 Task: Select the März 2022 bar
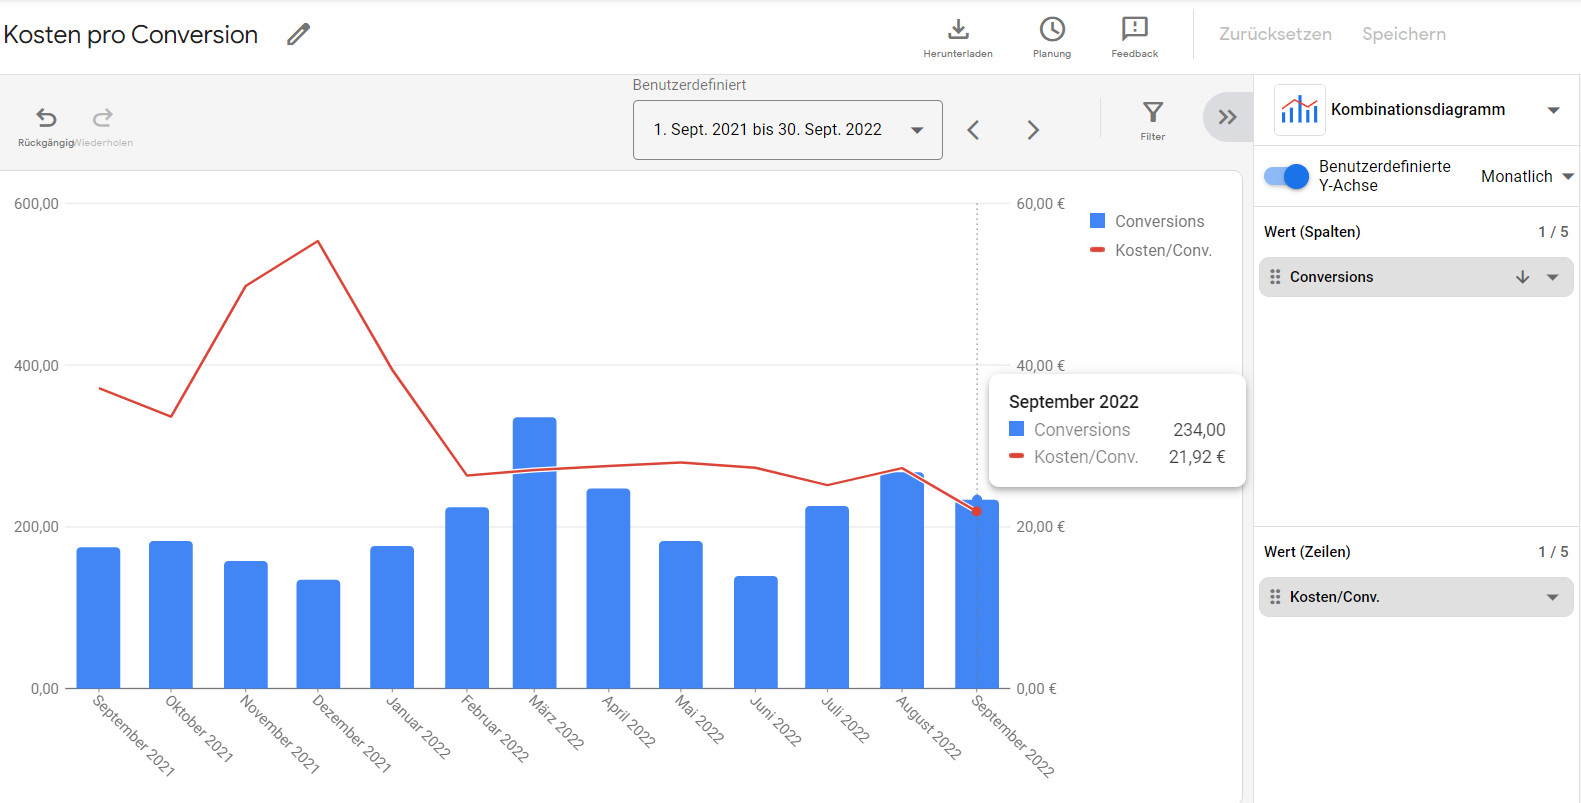tap(535, 553)
